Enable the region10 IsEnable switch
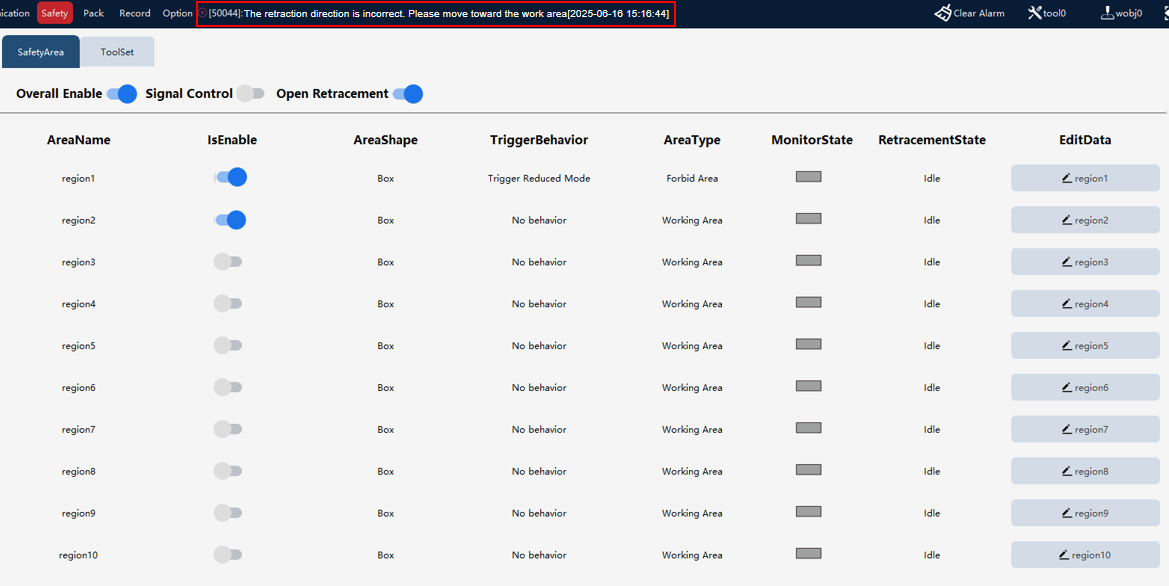 point(228,554)
